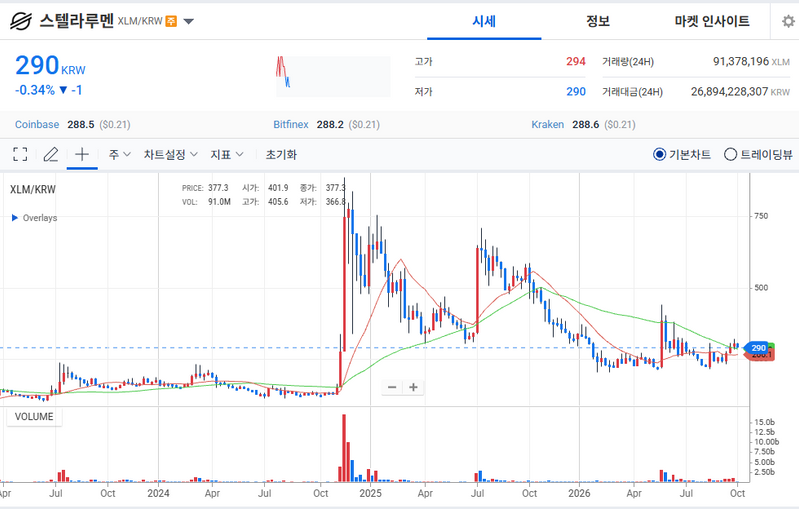This screenshot has height=509, width=799.
Task: Click the 저가 value 290
Action: 576,92
